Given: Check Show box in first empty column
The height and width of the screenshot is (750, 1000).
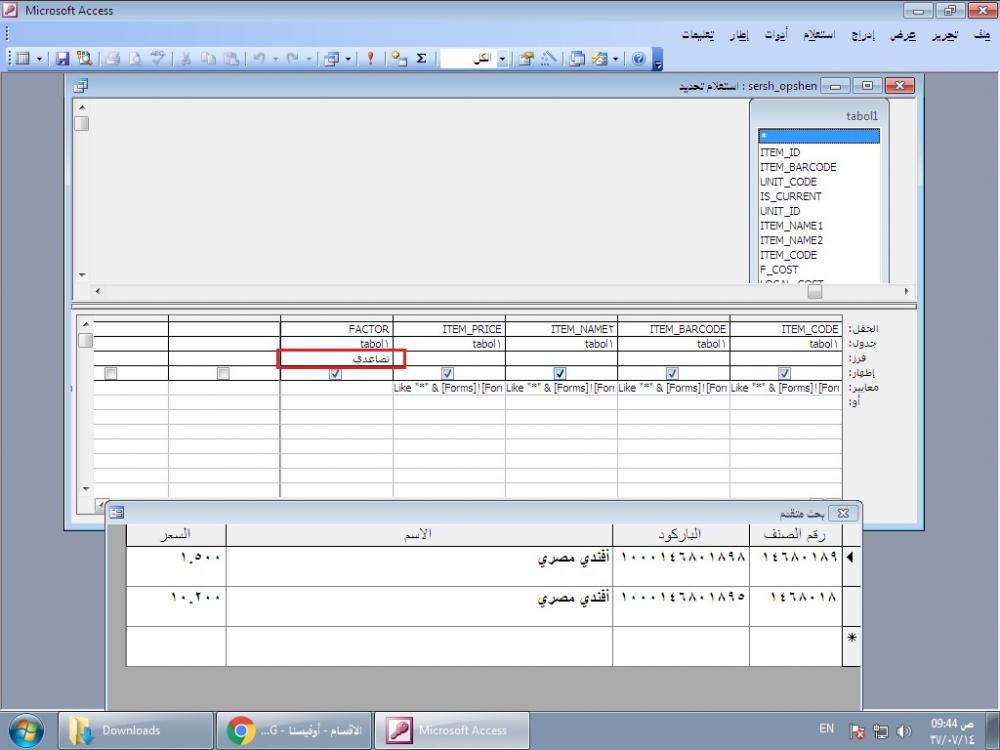Looking at the screenshot, I should click(x=223, y=373).
